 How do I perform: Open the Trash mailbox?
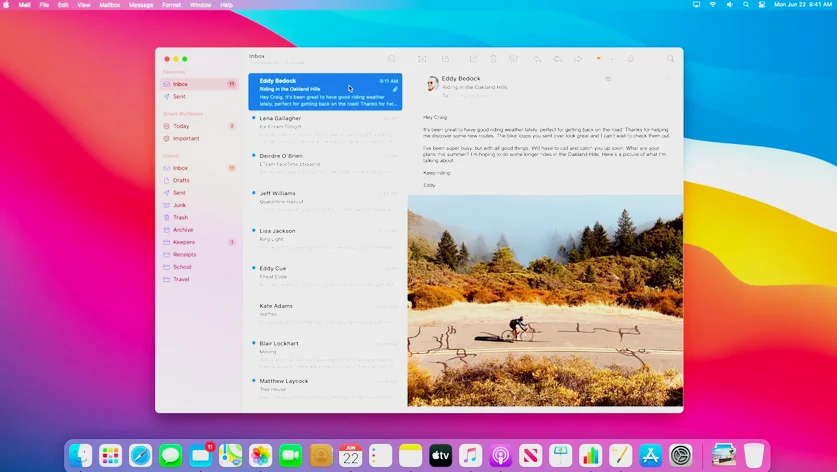tap(199, 217)
